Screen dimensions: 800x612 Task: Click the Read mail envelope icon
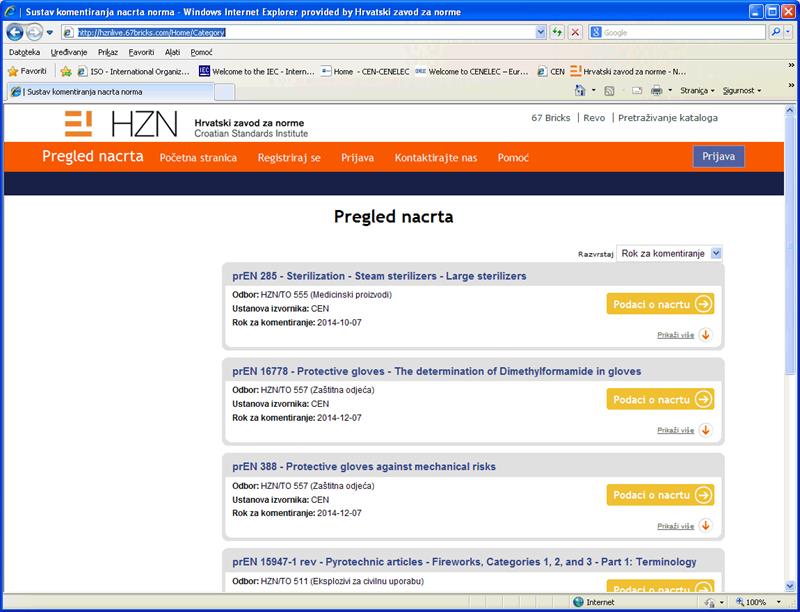click(x=637, y=91)
